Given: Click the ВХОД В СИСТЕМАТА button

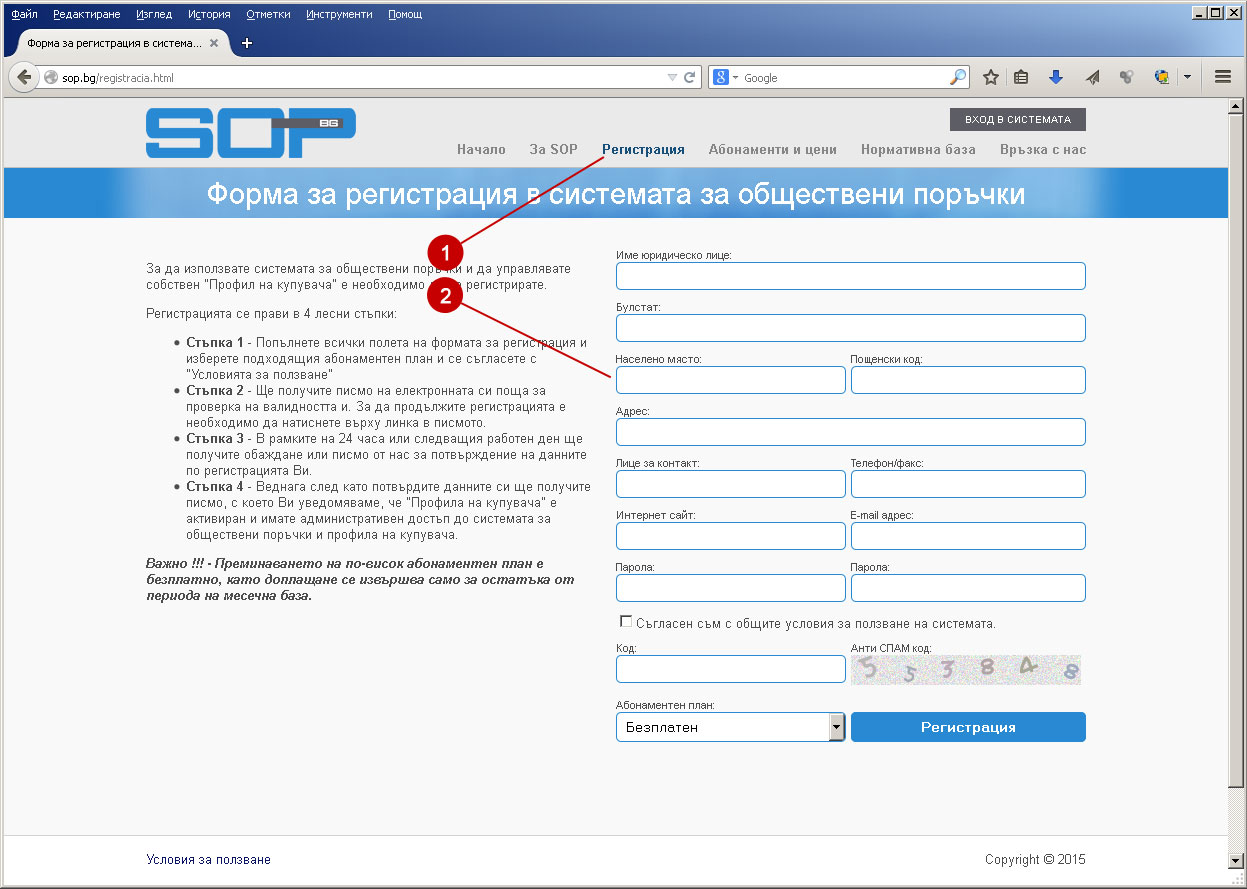Looking at the screenshot, I should [1018, 119].
